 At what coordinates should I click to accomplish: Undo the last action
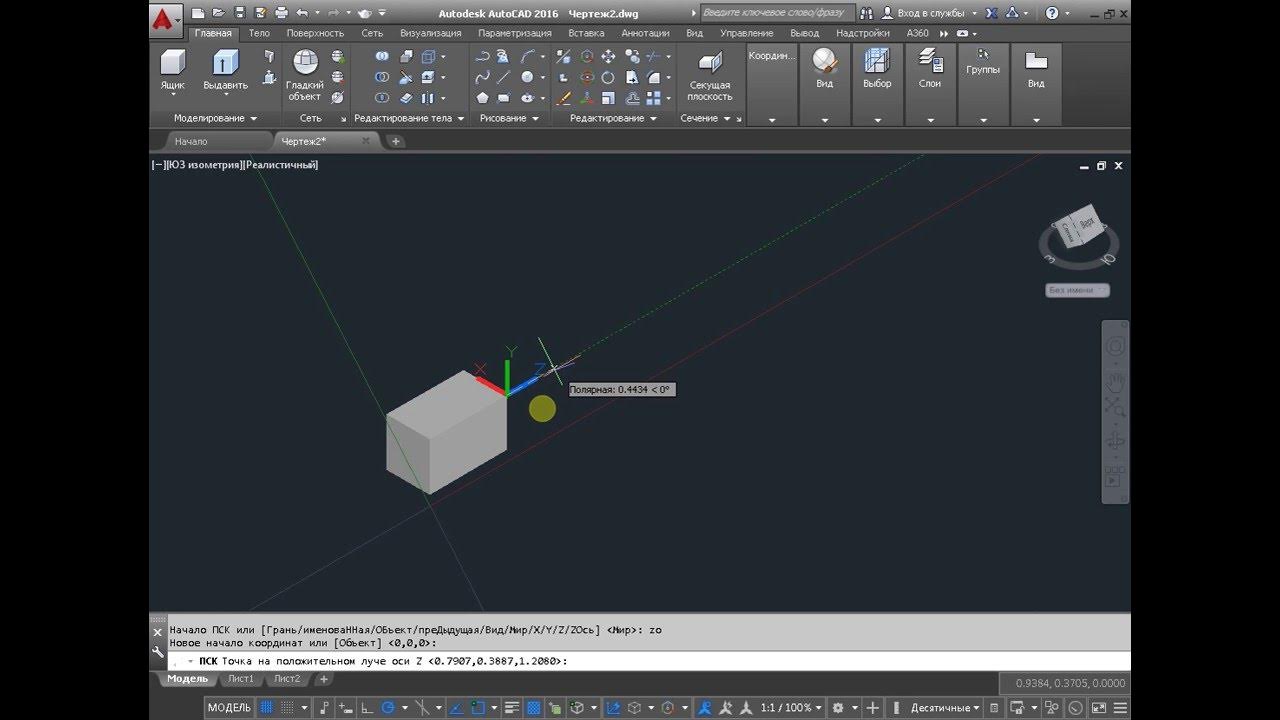pos(302,14)
